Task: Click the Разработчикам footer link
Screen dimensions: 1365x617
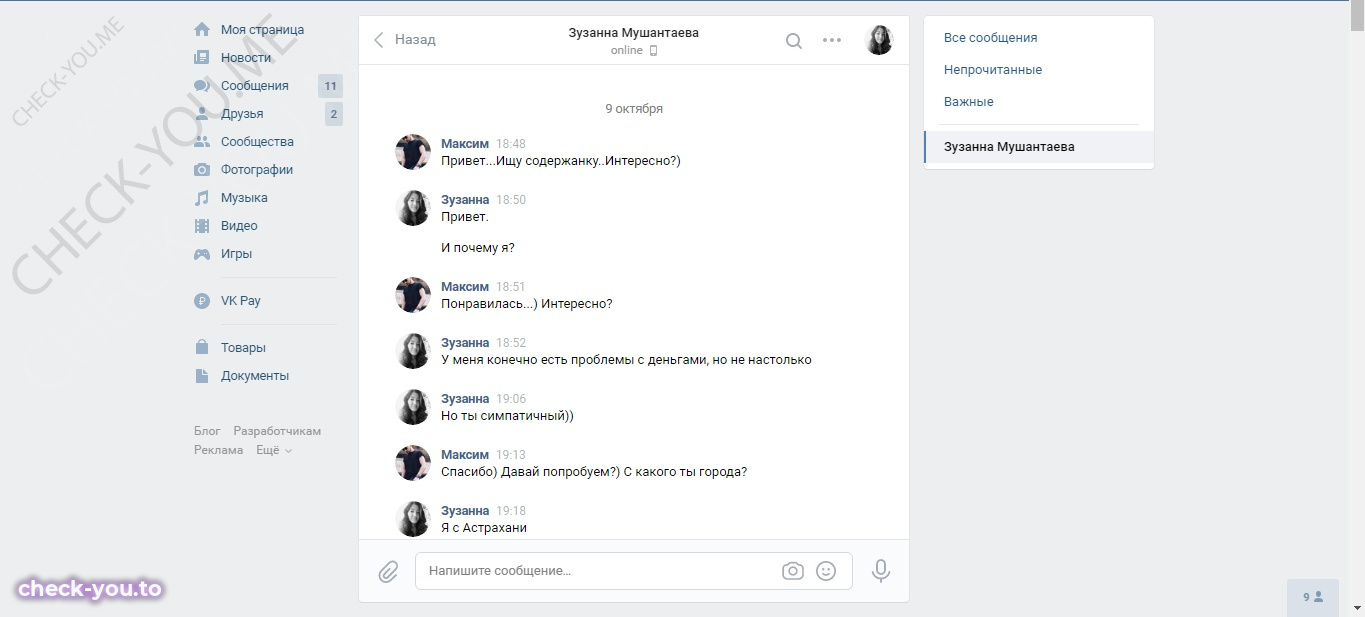Action: tap(277, 431)
